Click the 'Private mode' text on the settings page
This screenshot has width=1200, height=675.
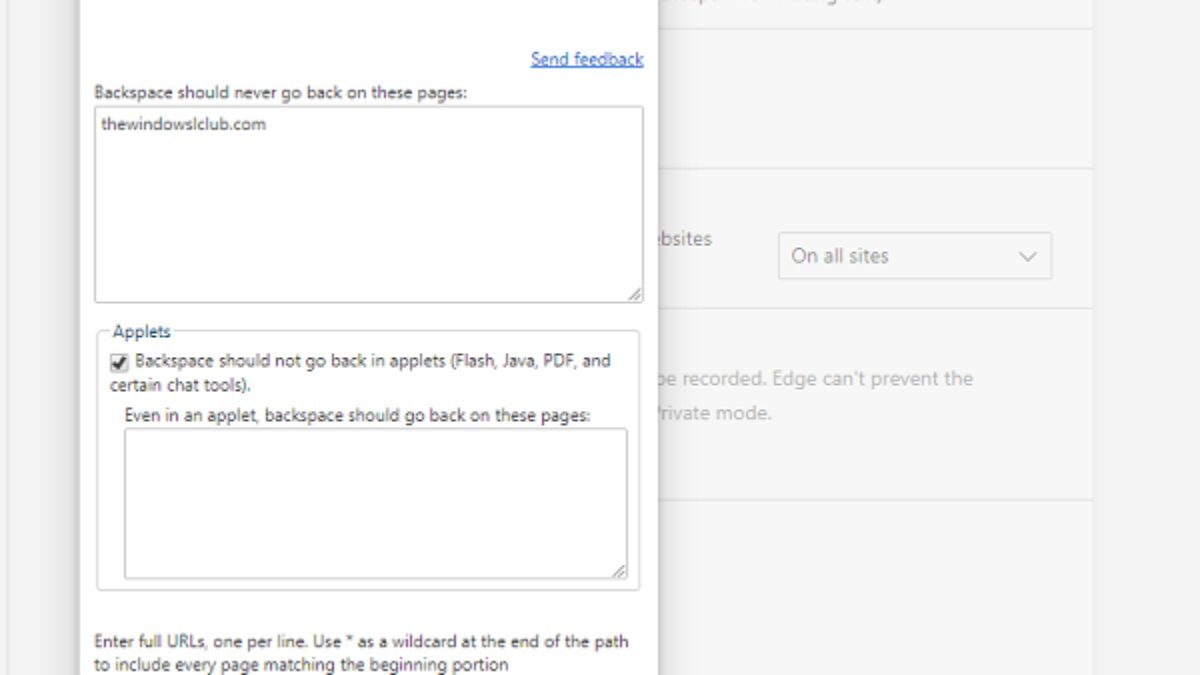coord(713,412)
